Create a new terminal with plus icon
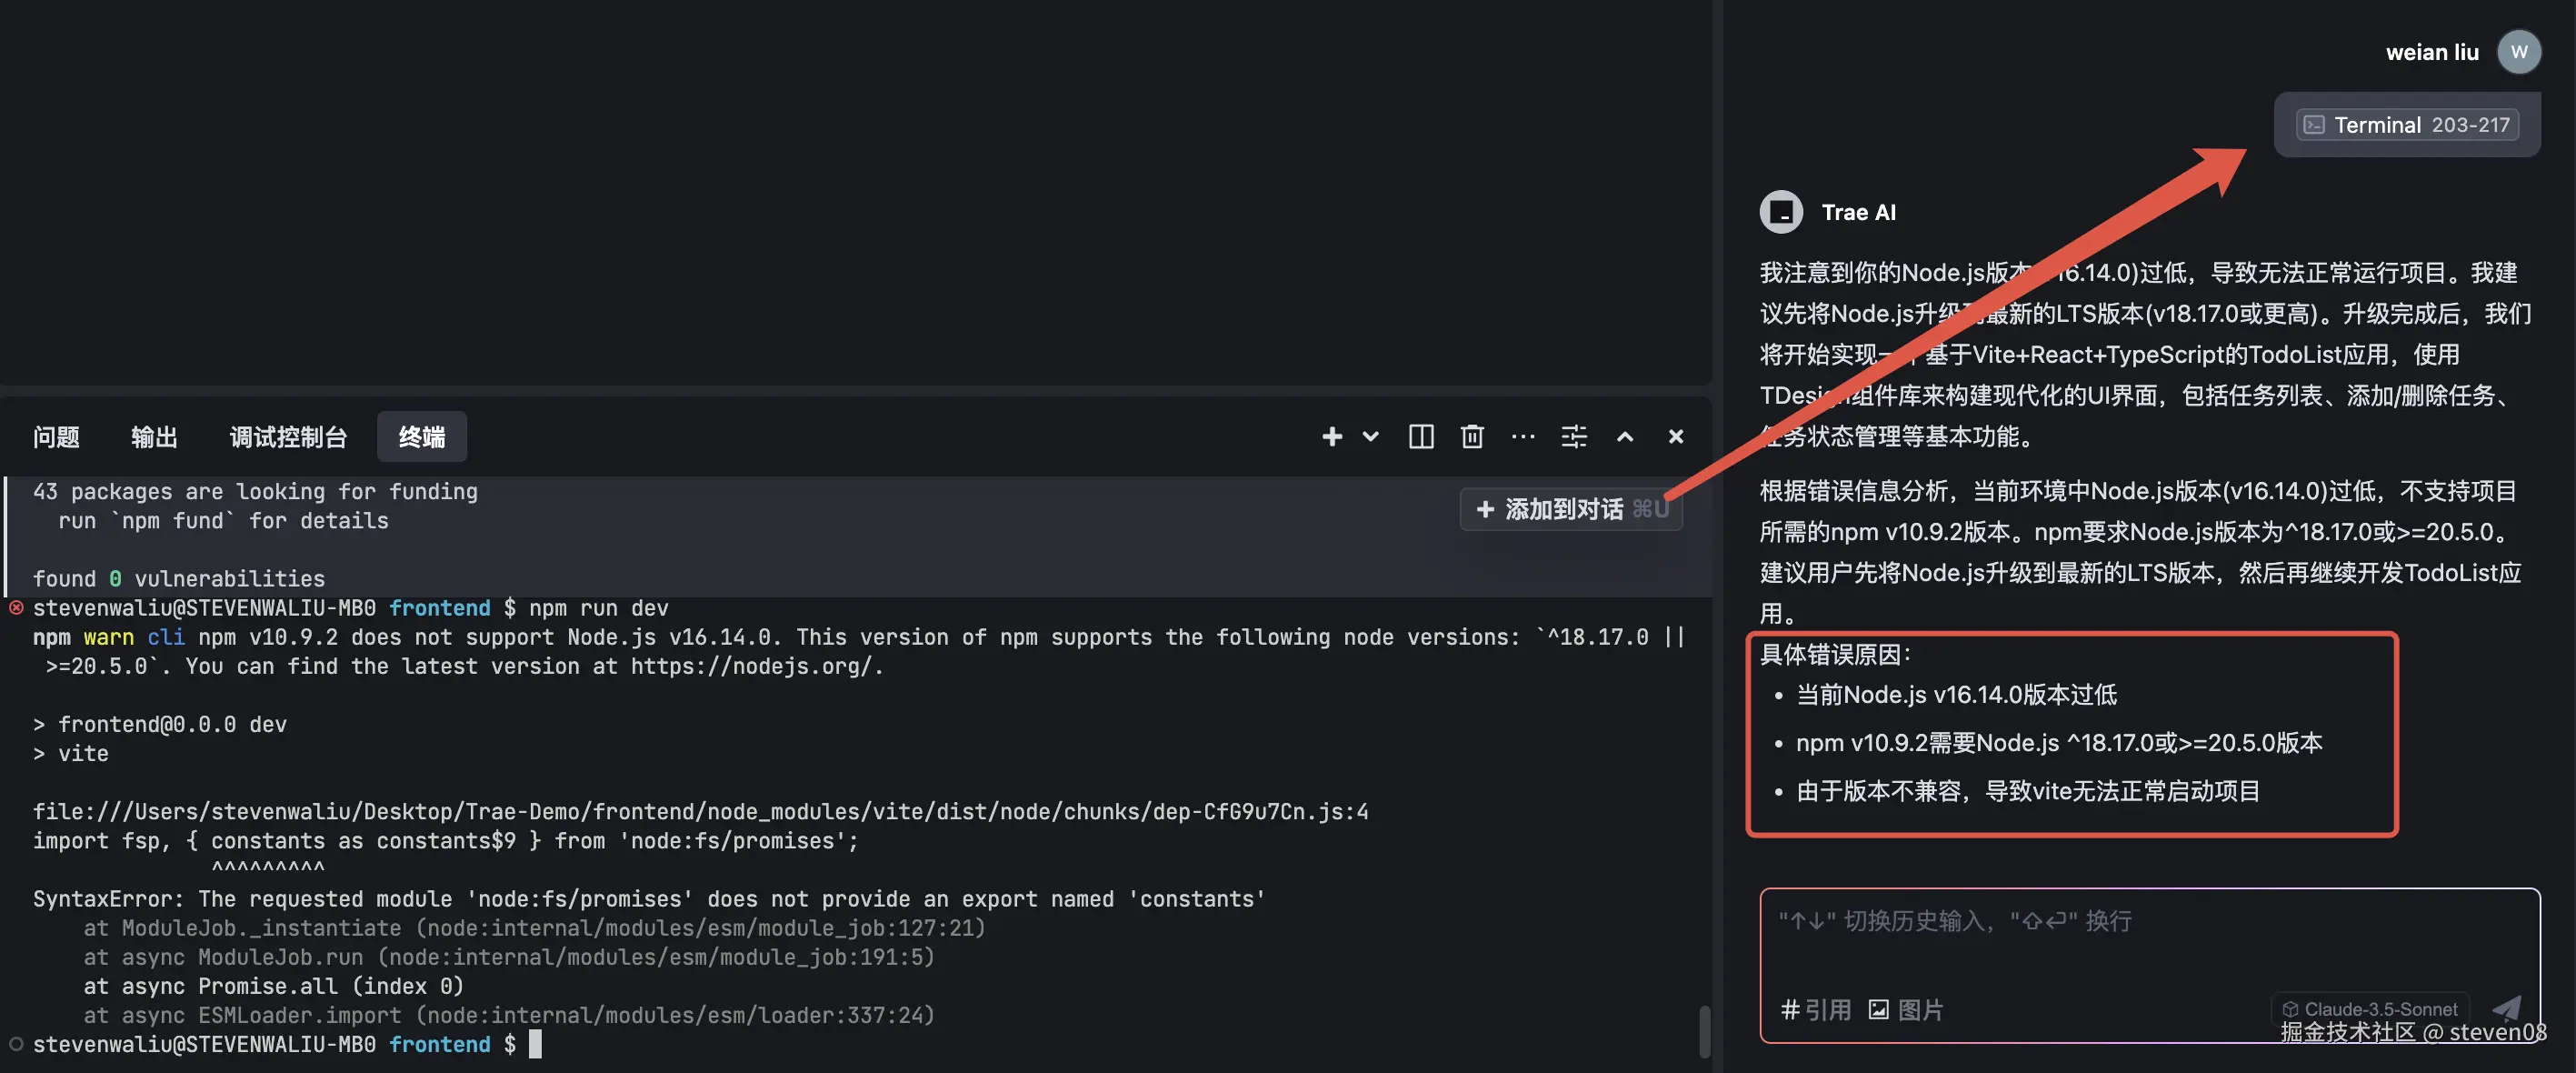Image resolution: width=2576 pixels, height=1073 pixels. [1331, 437]
